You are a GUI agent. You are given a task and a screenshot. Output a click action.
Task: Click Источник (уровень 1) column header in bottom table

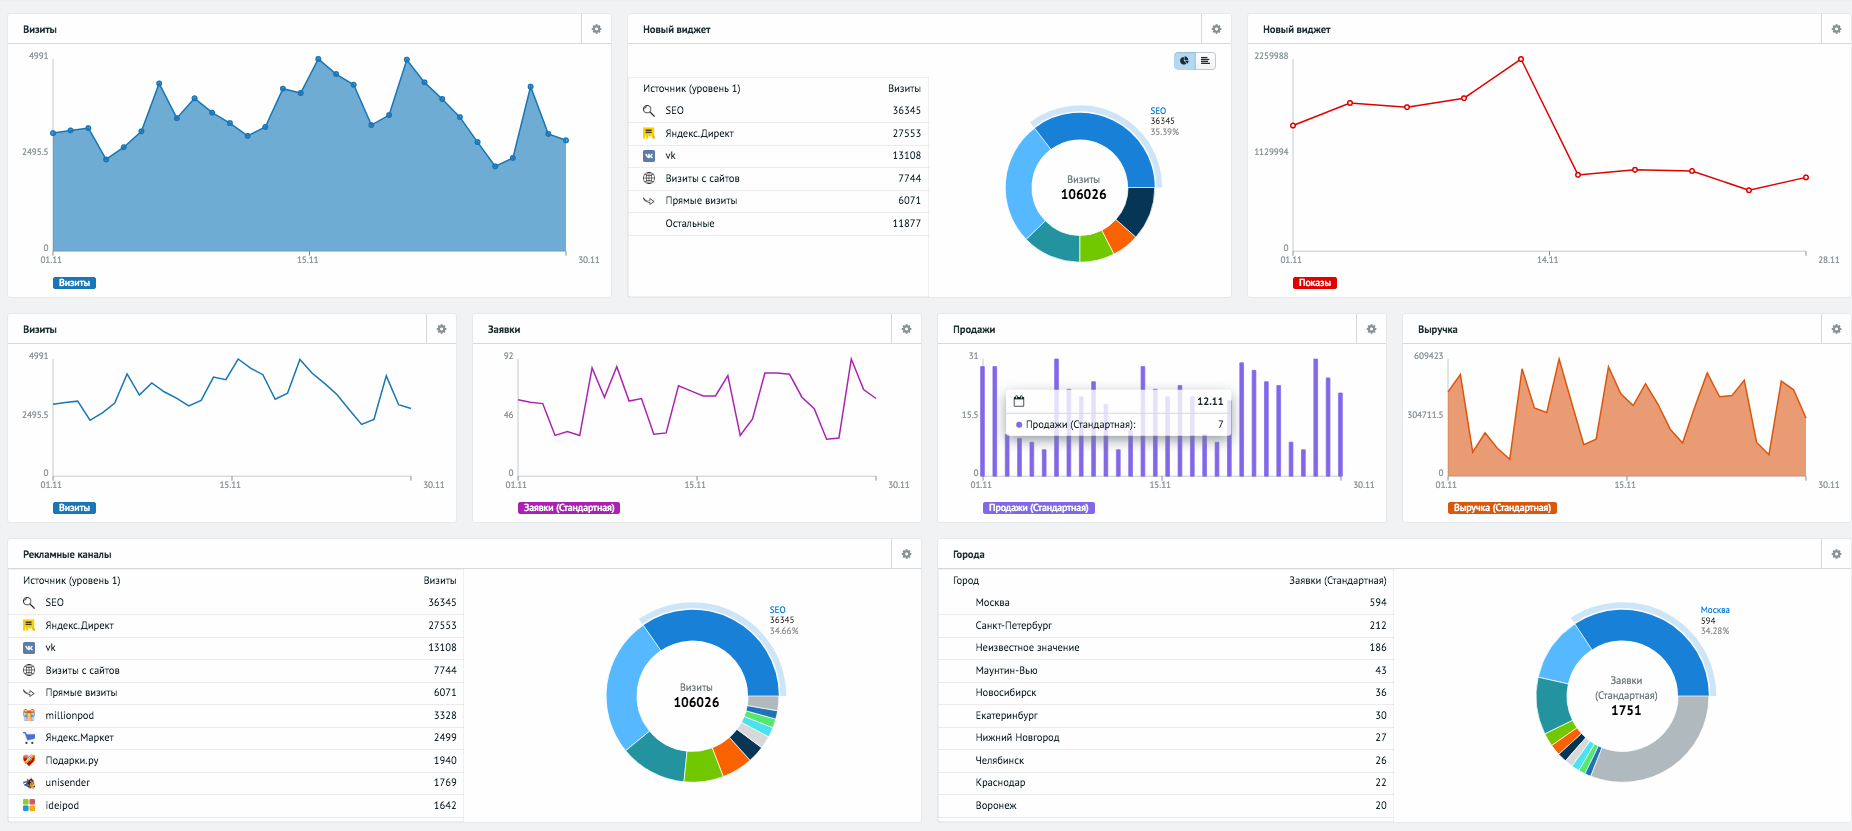coord(72,580)
